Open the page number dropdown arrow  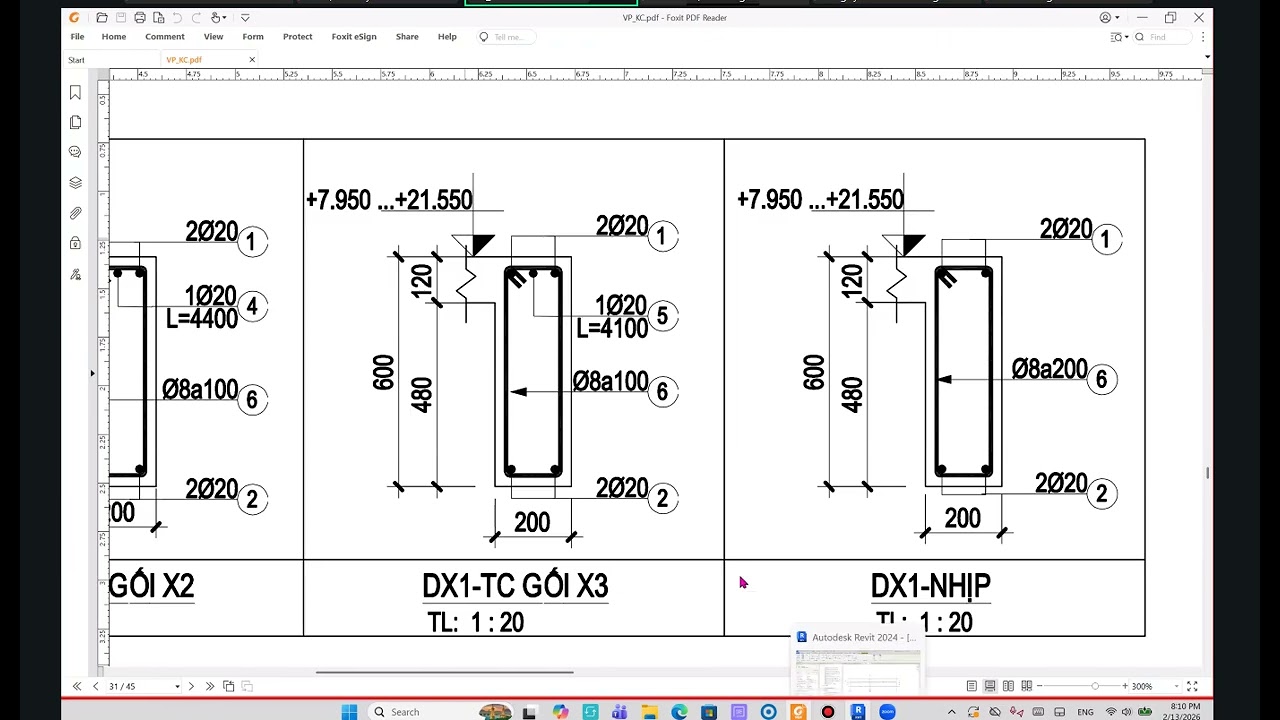tap(177, 686)
